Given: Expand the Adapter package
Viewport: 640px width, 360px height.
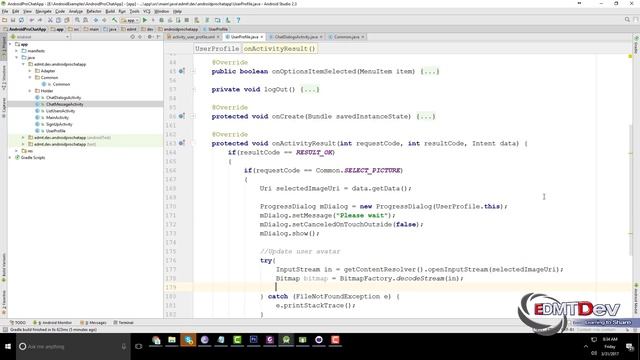Looking at the screenshot, I should tap(30, 71).
